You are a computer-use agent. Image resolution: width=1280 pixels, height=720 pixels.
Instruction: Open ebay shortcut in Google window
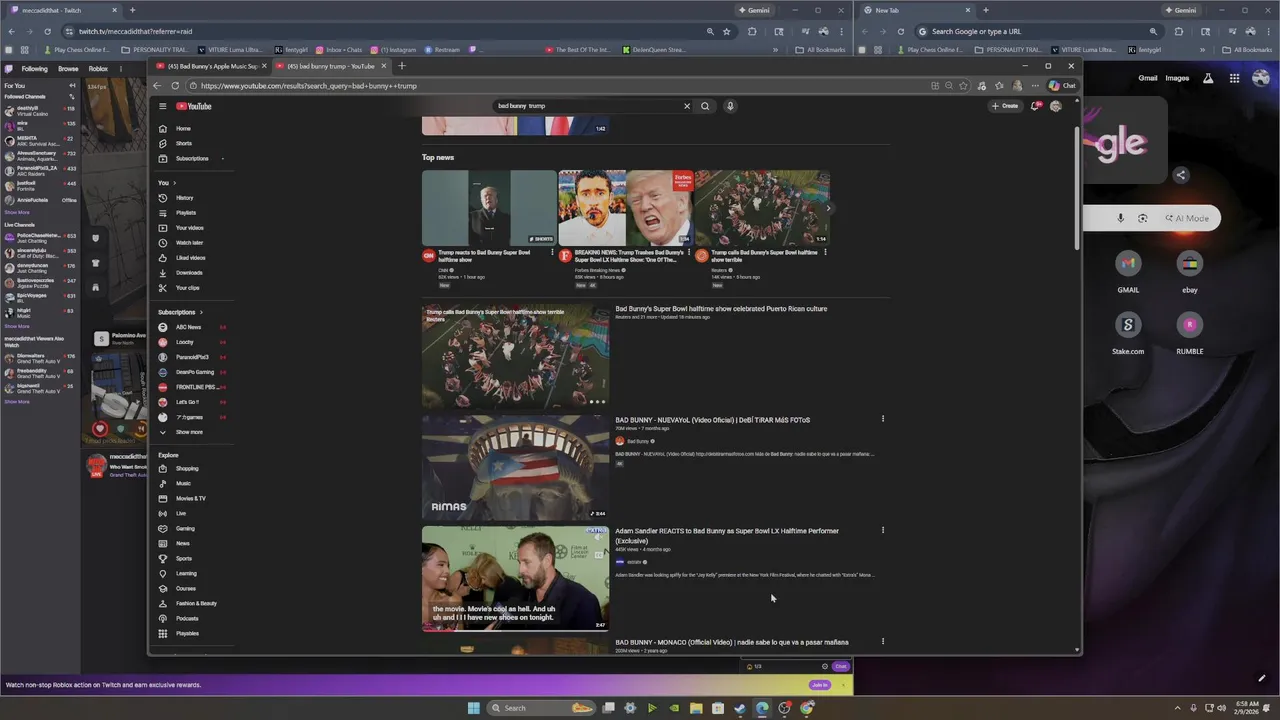click(x=1189, y=271)
